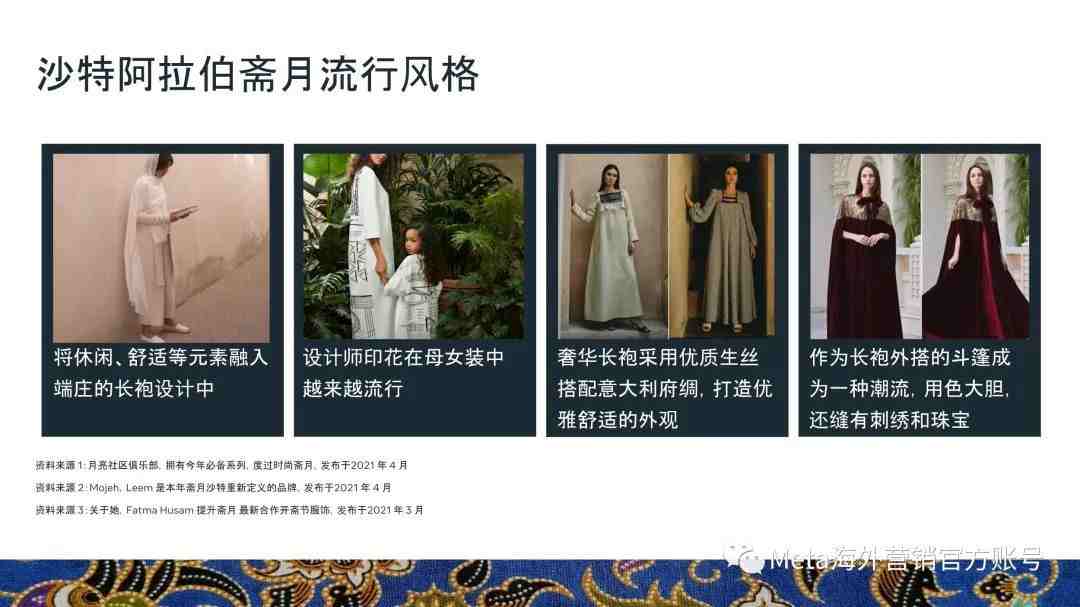Select caption 设计师印花在母女装中越来越流行
This screenshot has width=1080, height=607.
[x=404, y=373]
